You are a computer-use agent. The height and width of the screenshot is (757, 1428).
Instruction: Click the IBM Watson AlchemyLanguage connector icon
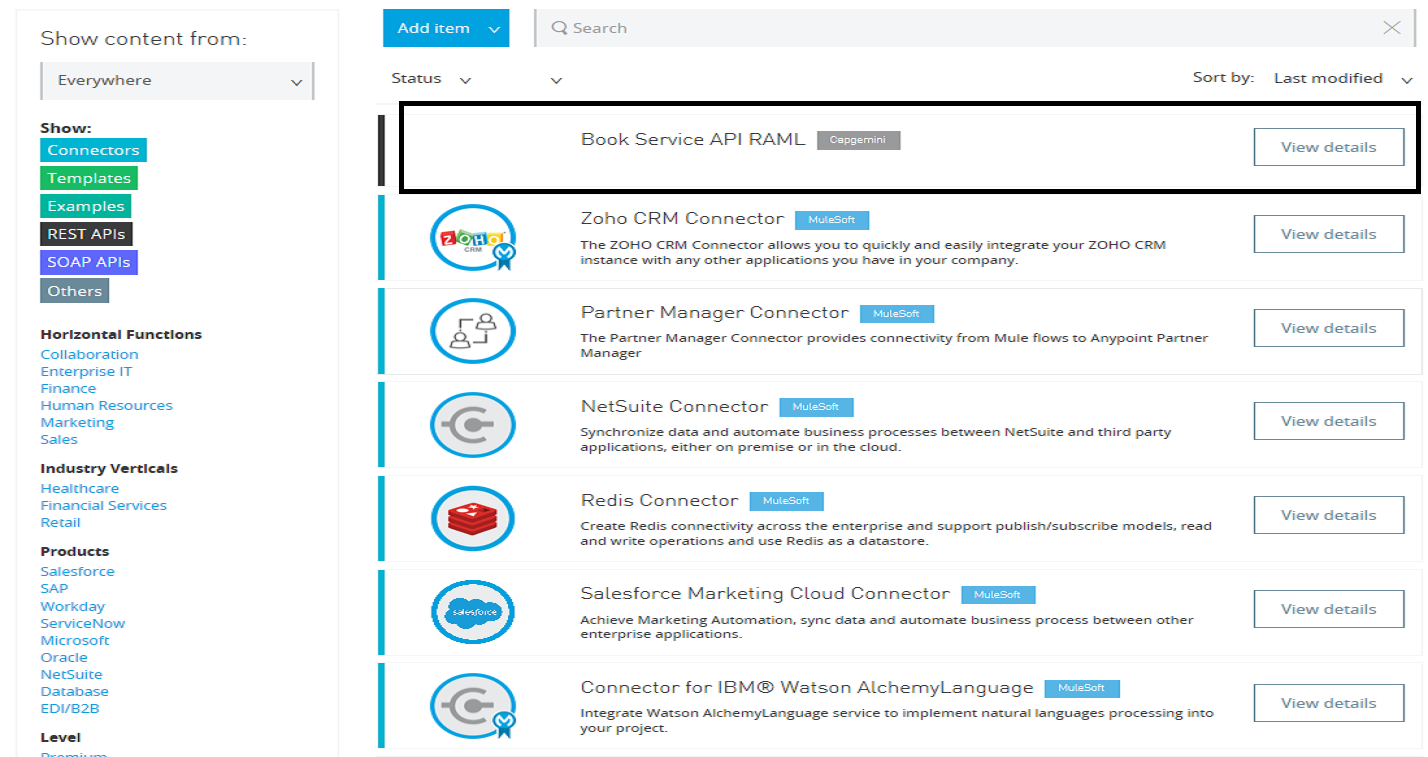click(x=472, y=706)
